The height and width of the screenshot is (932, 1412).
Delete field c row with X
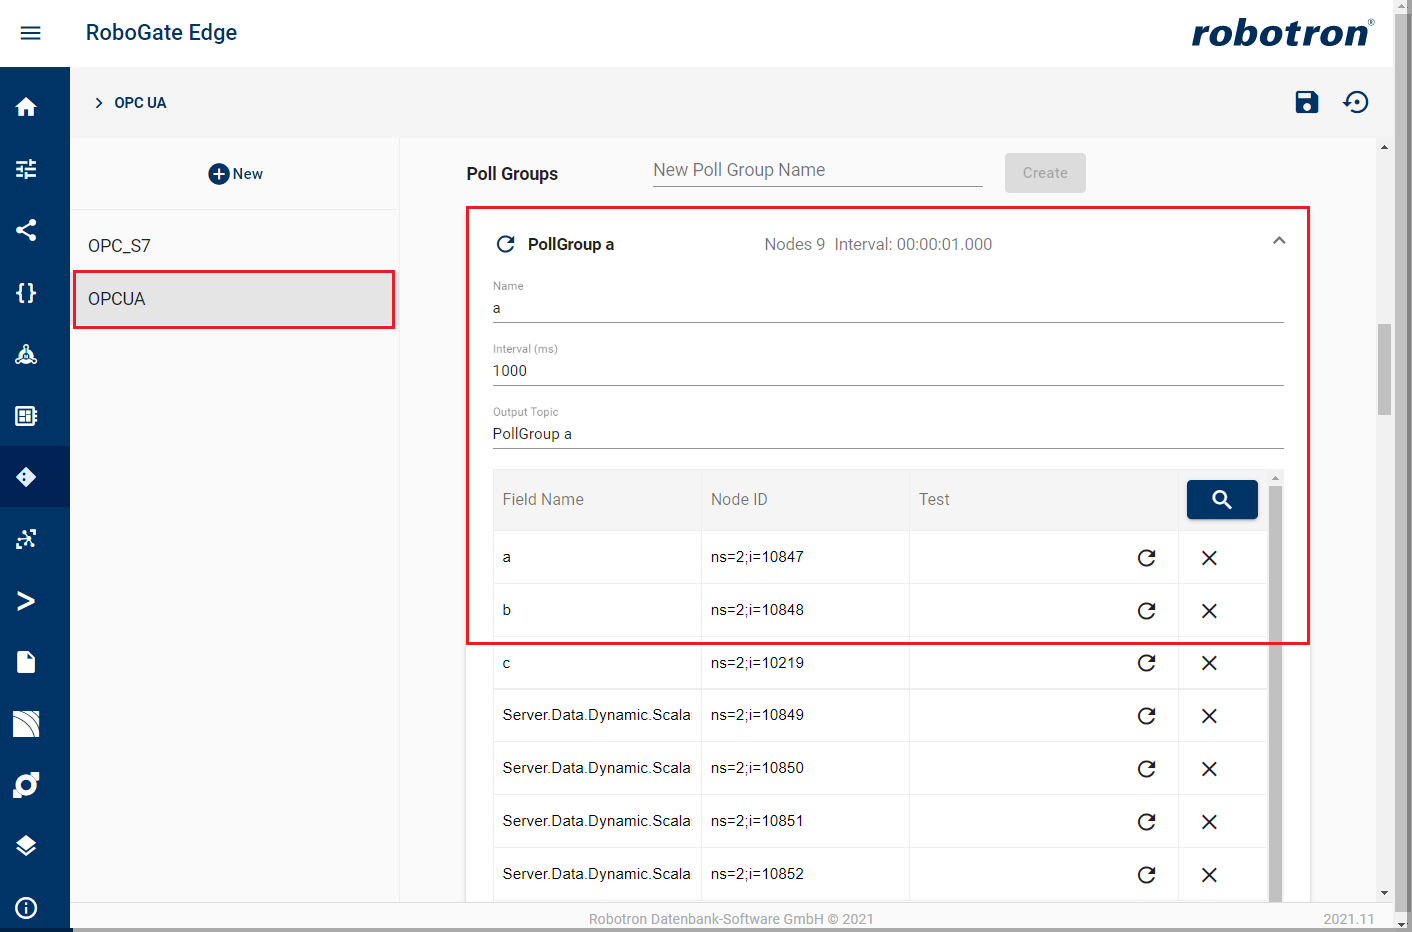[1209, 663]
